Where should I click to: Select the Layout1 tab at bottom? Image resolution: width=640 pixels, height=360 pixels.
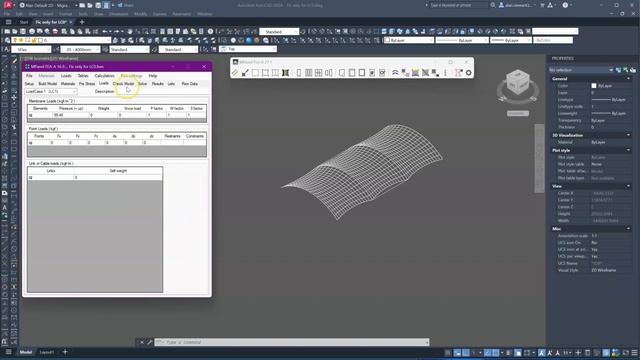[x=47, y=352]
